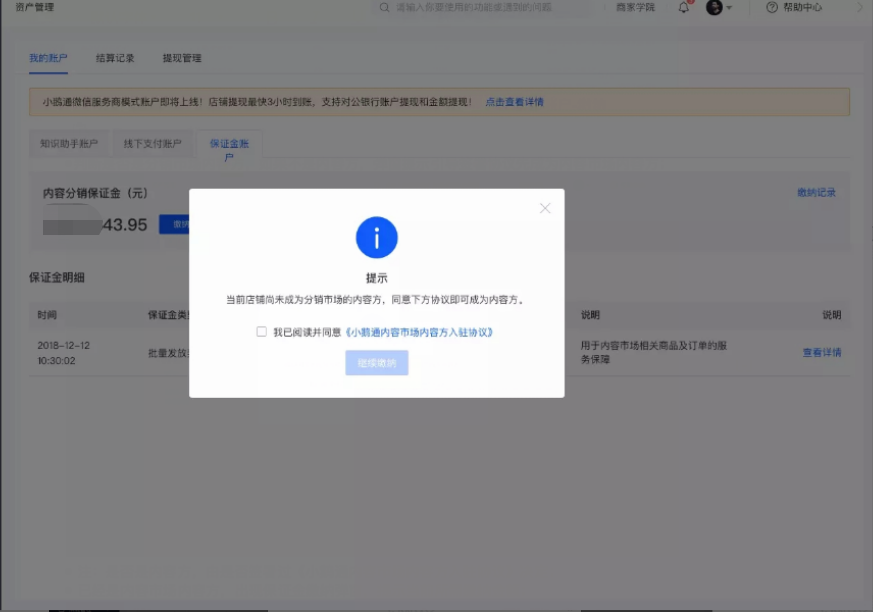
Task: Click the 2018-12-12 10:30:02 timestamp cell
Action: point(63,353)
